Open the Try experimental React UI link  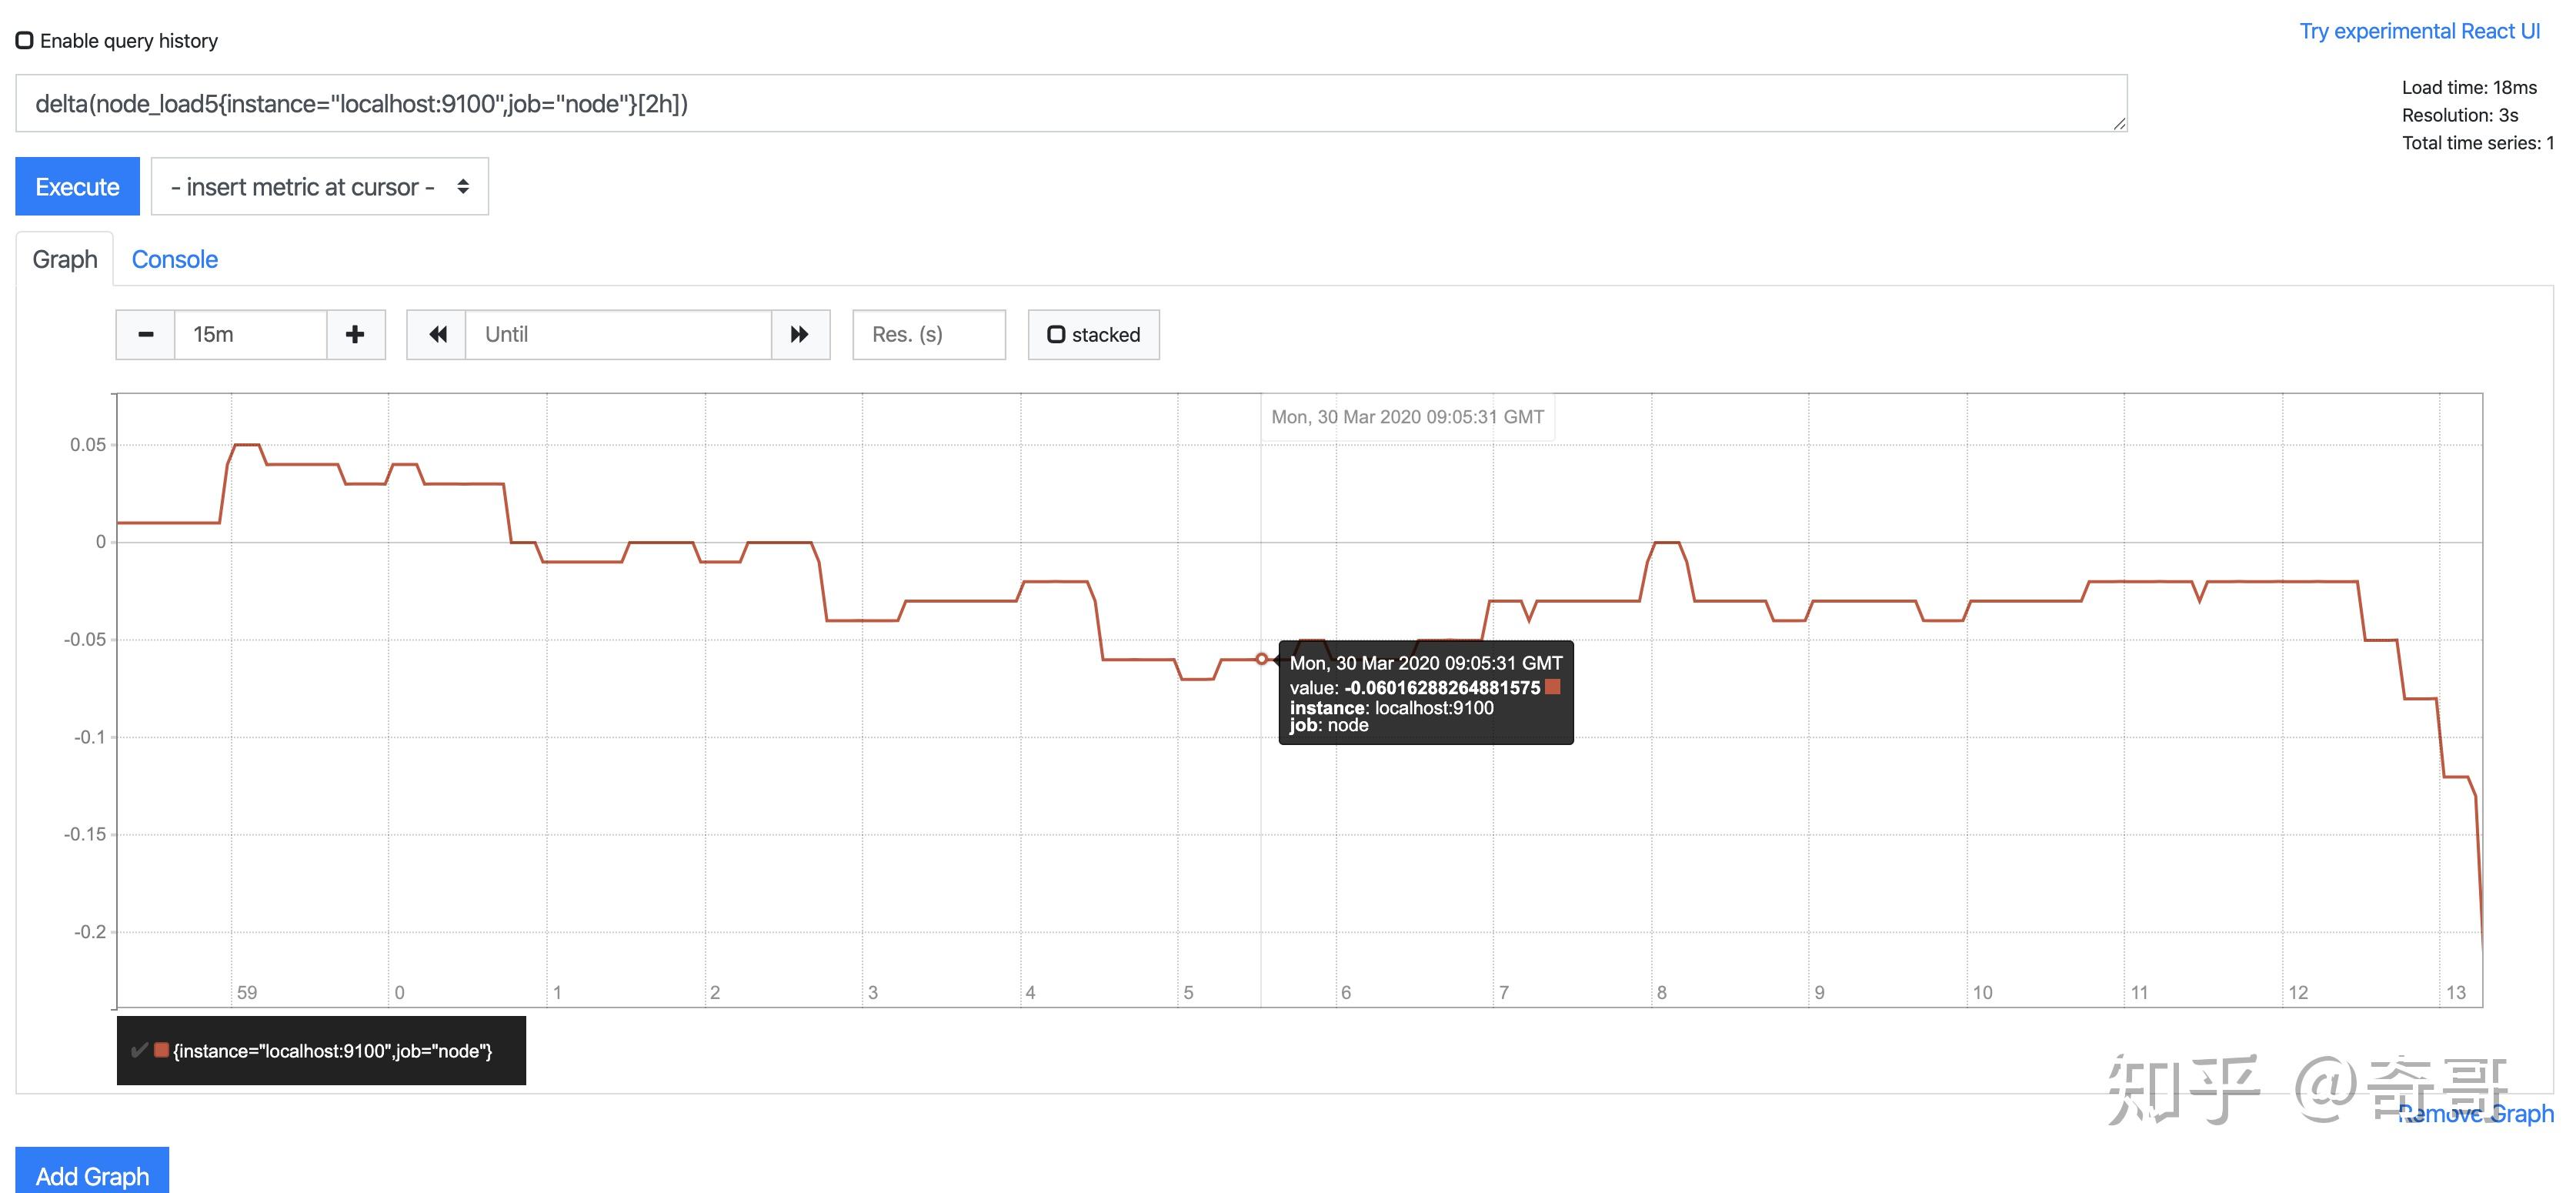coord(2418,31)
